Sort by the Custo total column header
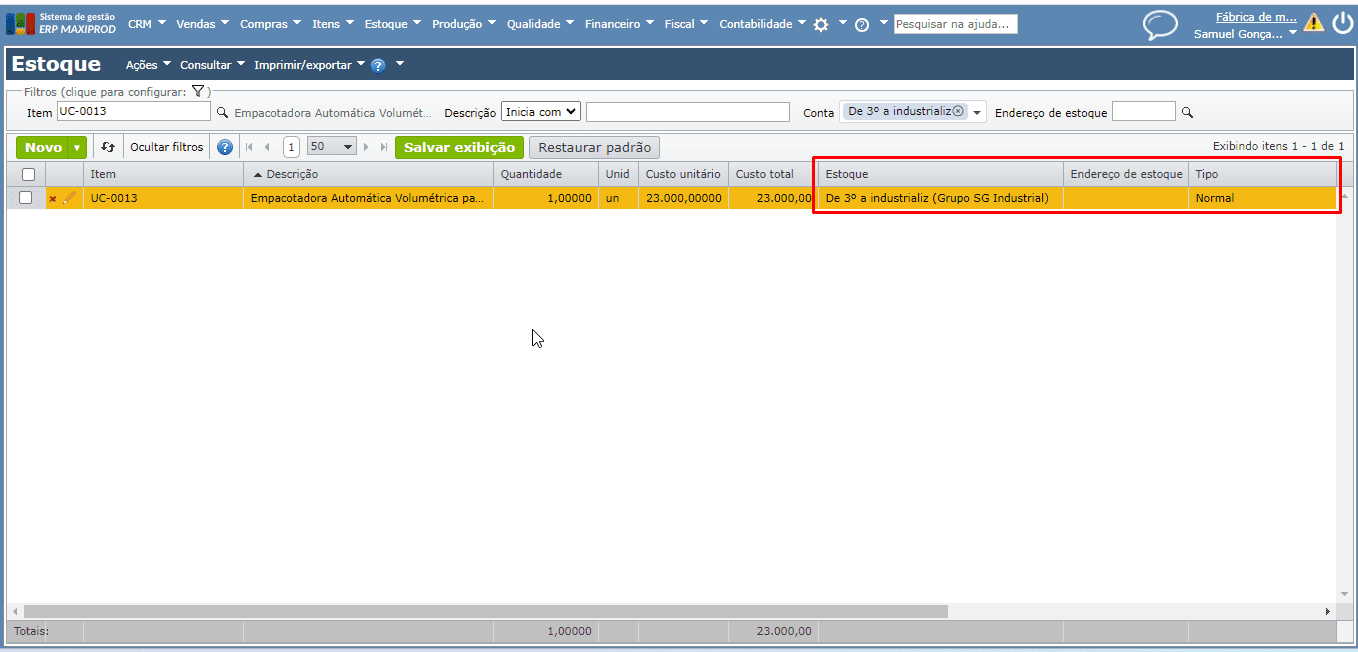 (772, 174)
